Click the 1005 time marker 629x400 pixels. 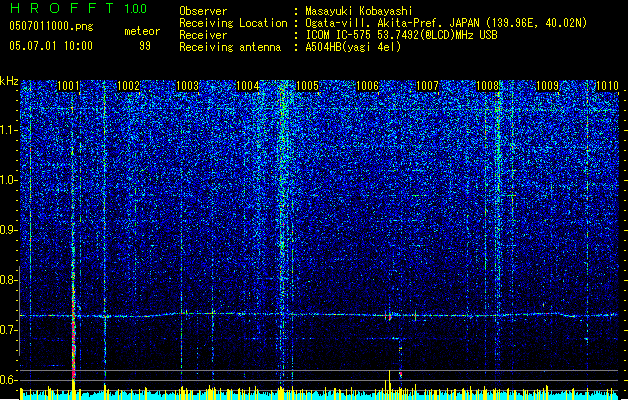coord(307,86)
